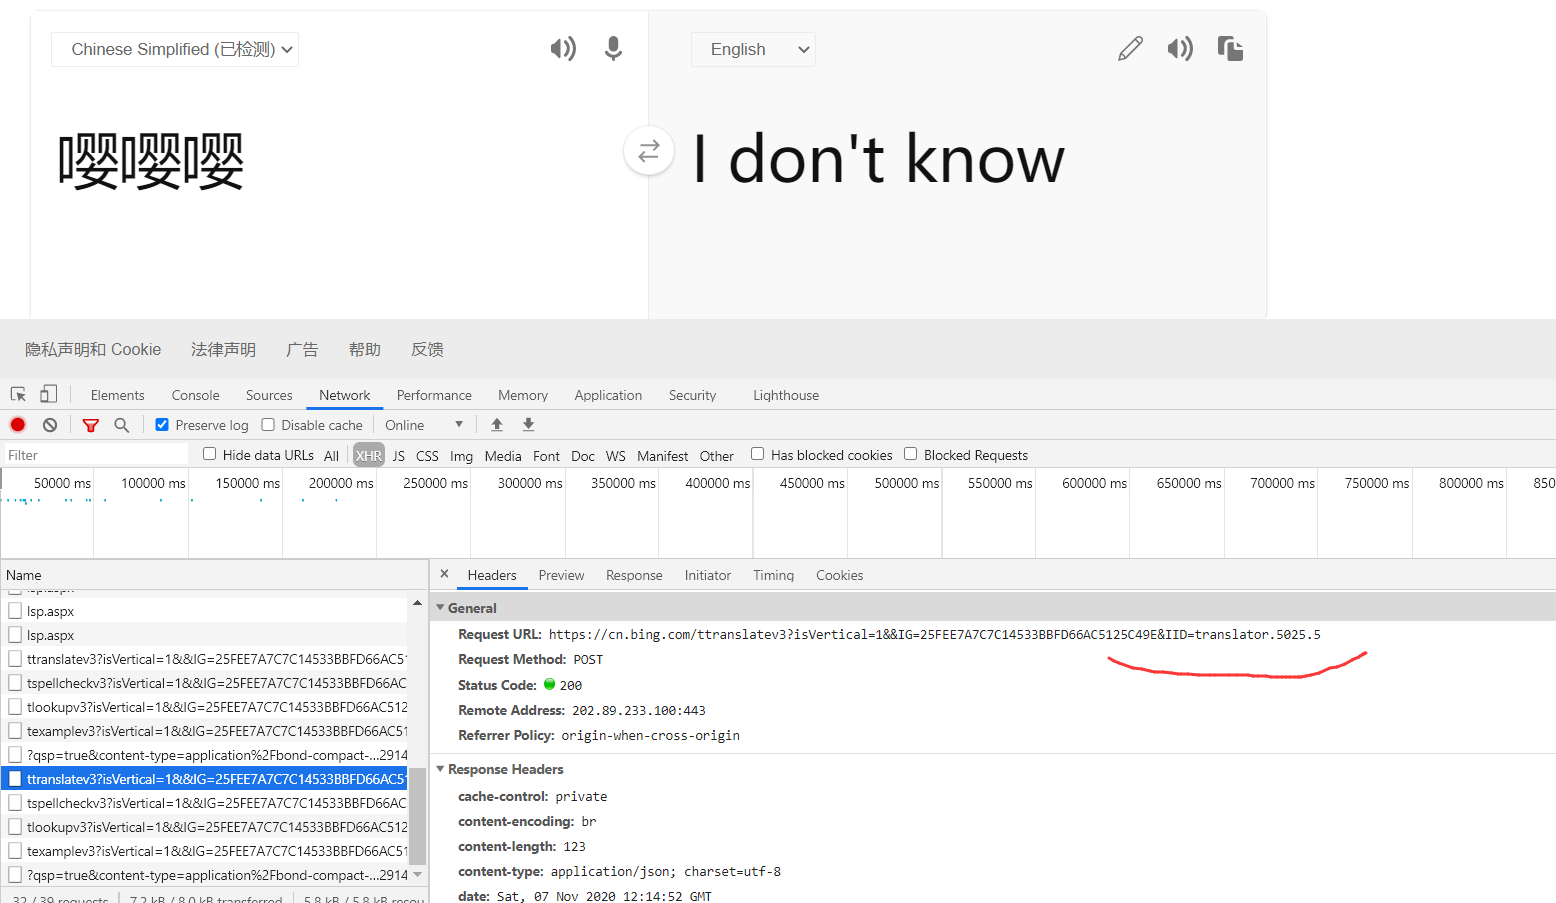The height and width of the screenshot is (903, 1556).
Task: Select the first tlookupv3 request row
Action: 204,707
